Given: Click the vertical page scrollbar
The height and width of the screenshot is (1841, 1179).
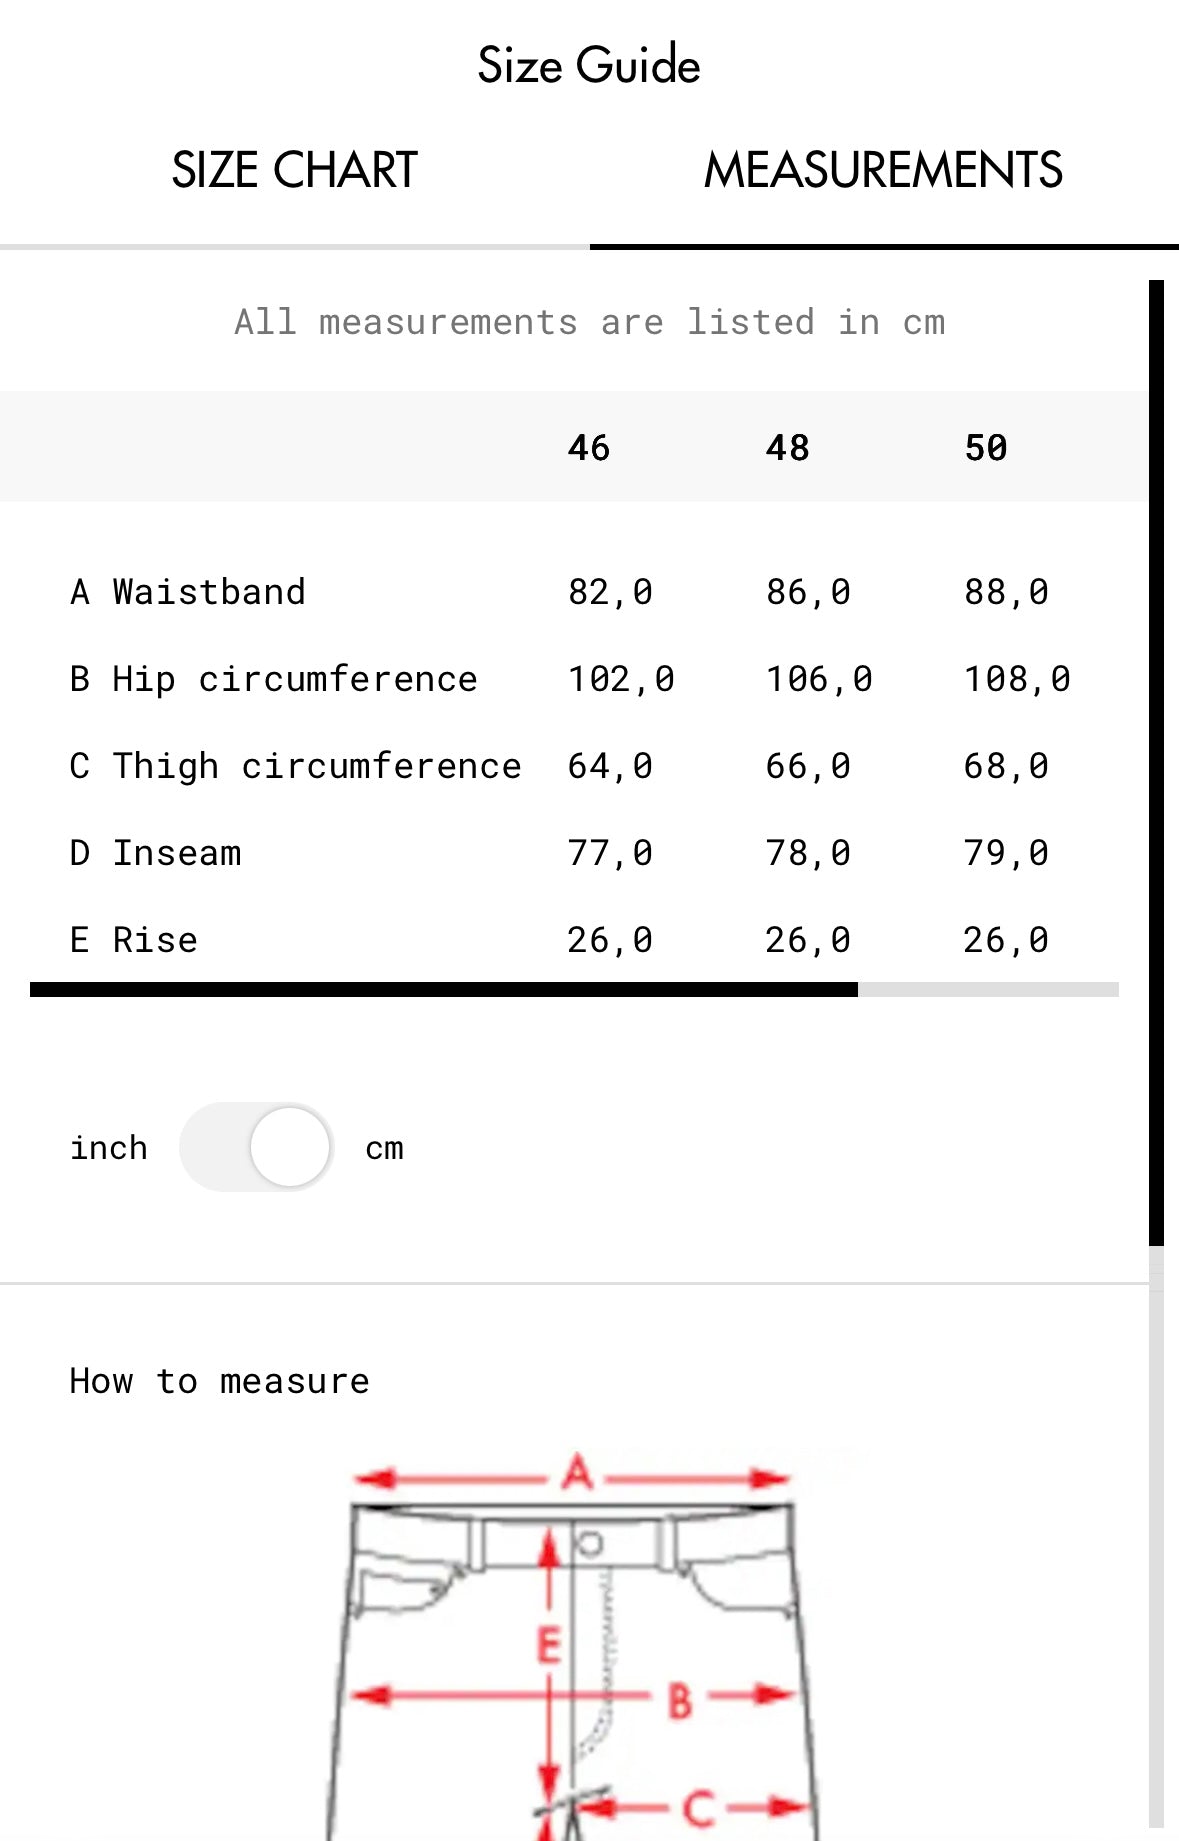Looking at the screenshot, I should click(1157, 762).
